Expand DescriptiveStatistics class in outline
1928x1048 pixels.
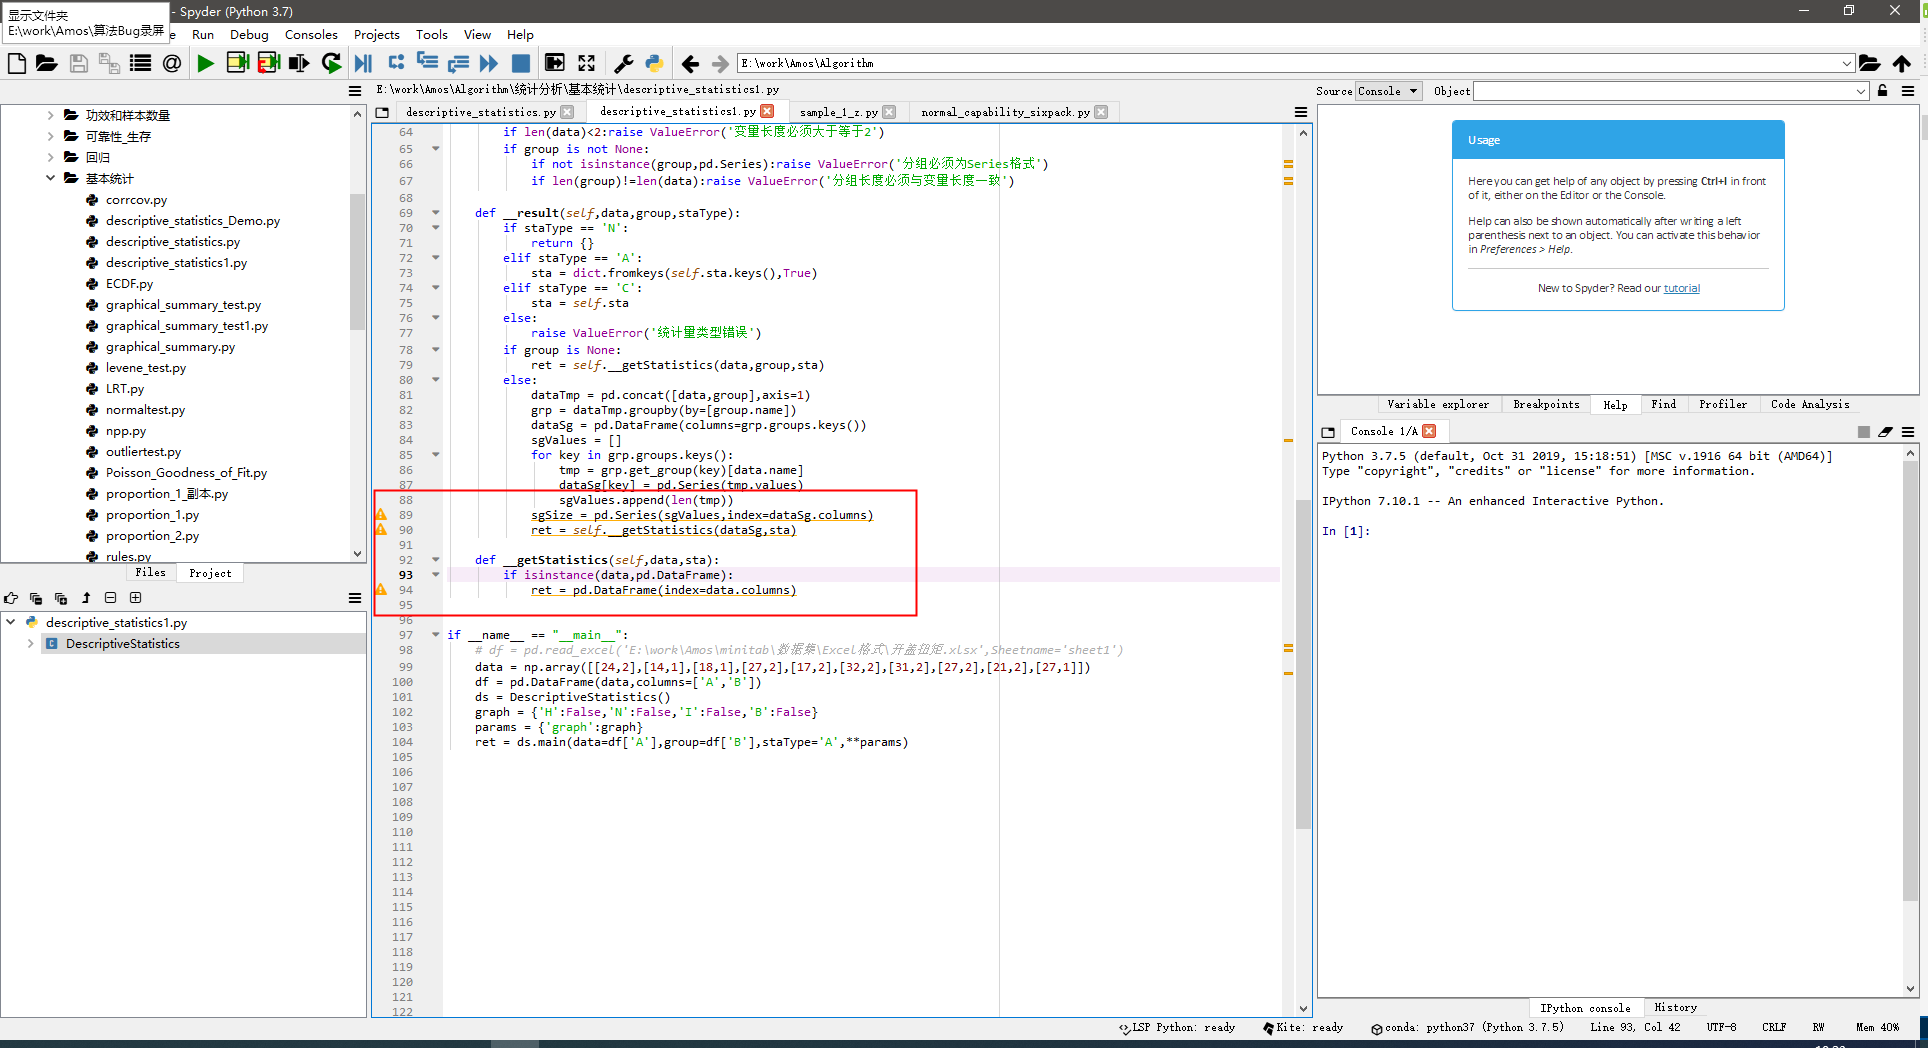pos(30,644)
